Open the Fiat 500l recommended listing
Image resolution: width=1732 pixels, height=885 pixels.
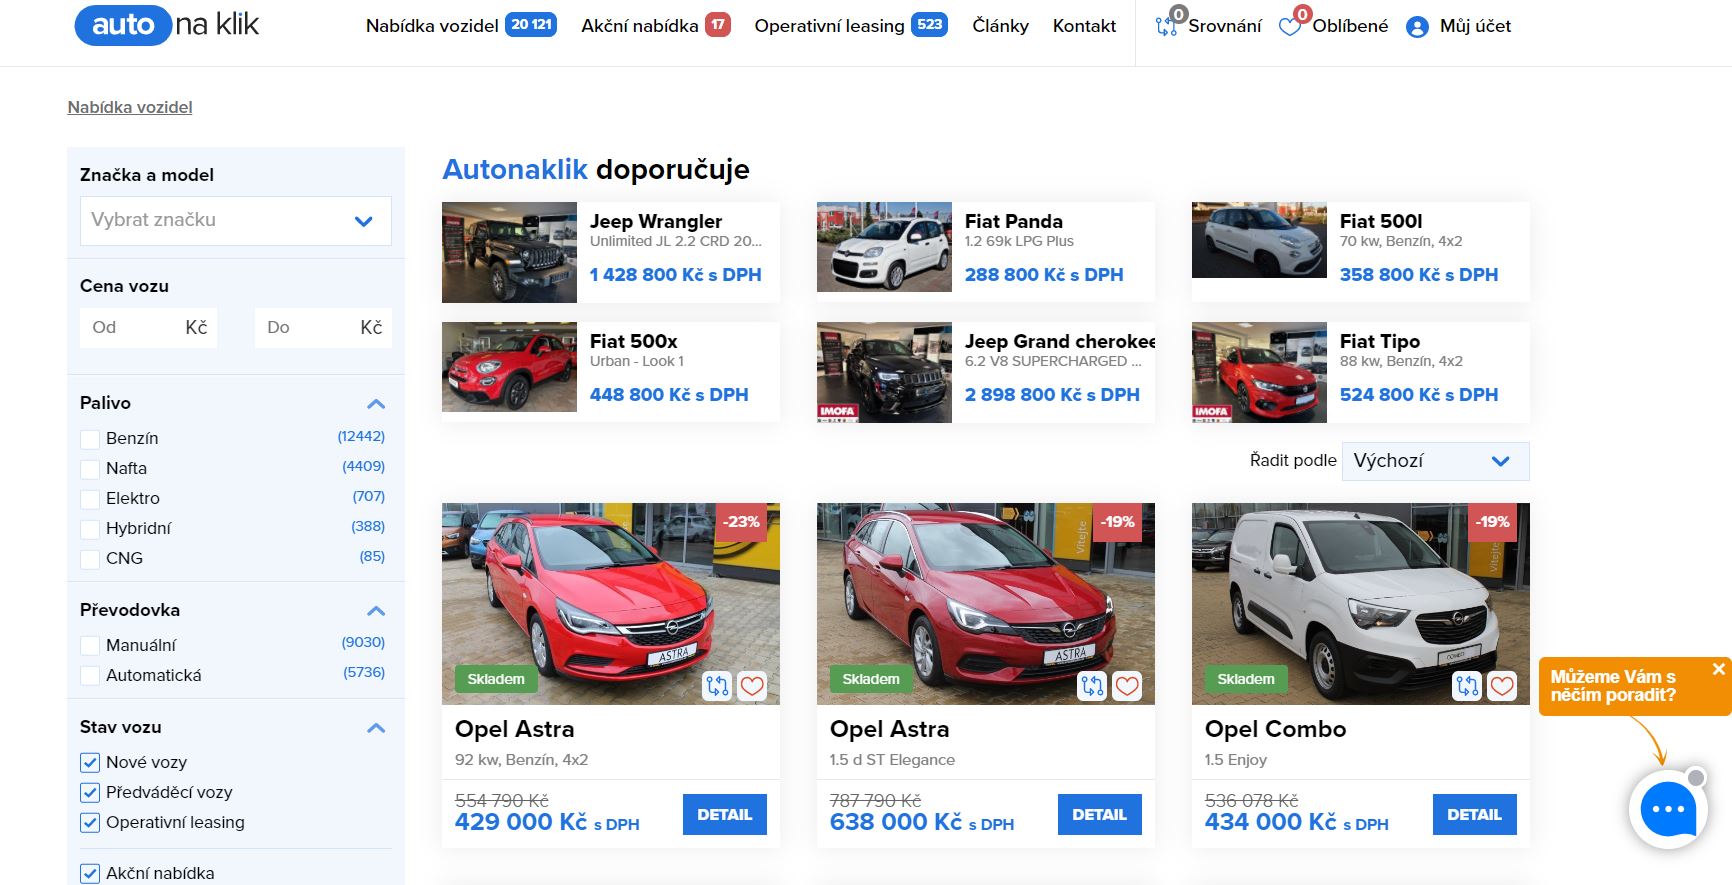(1361, 252)
